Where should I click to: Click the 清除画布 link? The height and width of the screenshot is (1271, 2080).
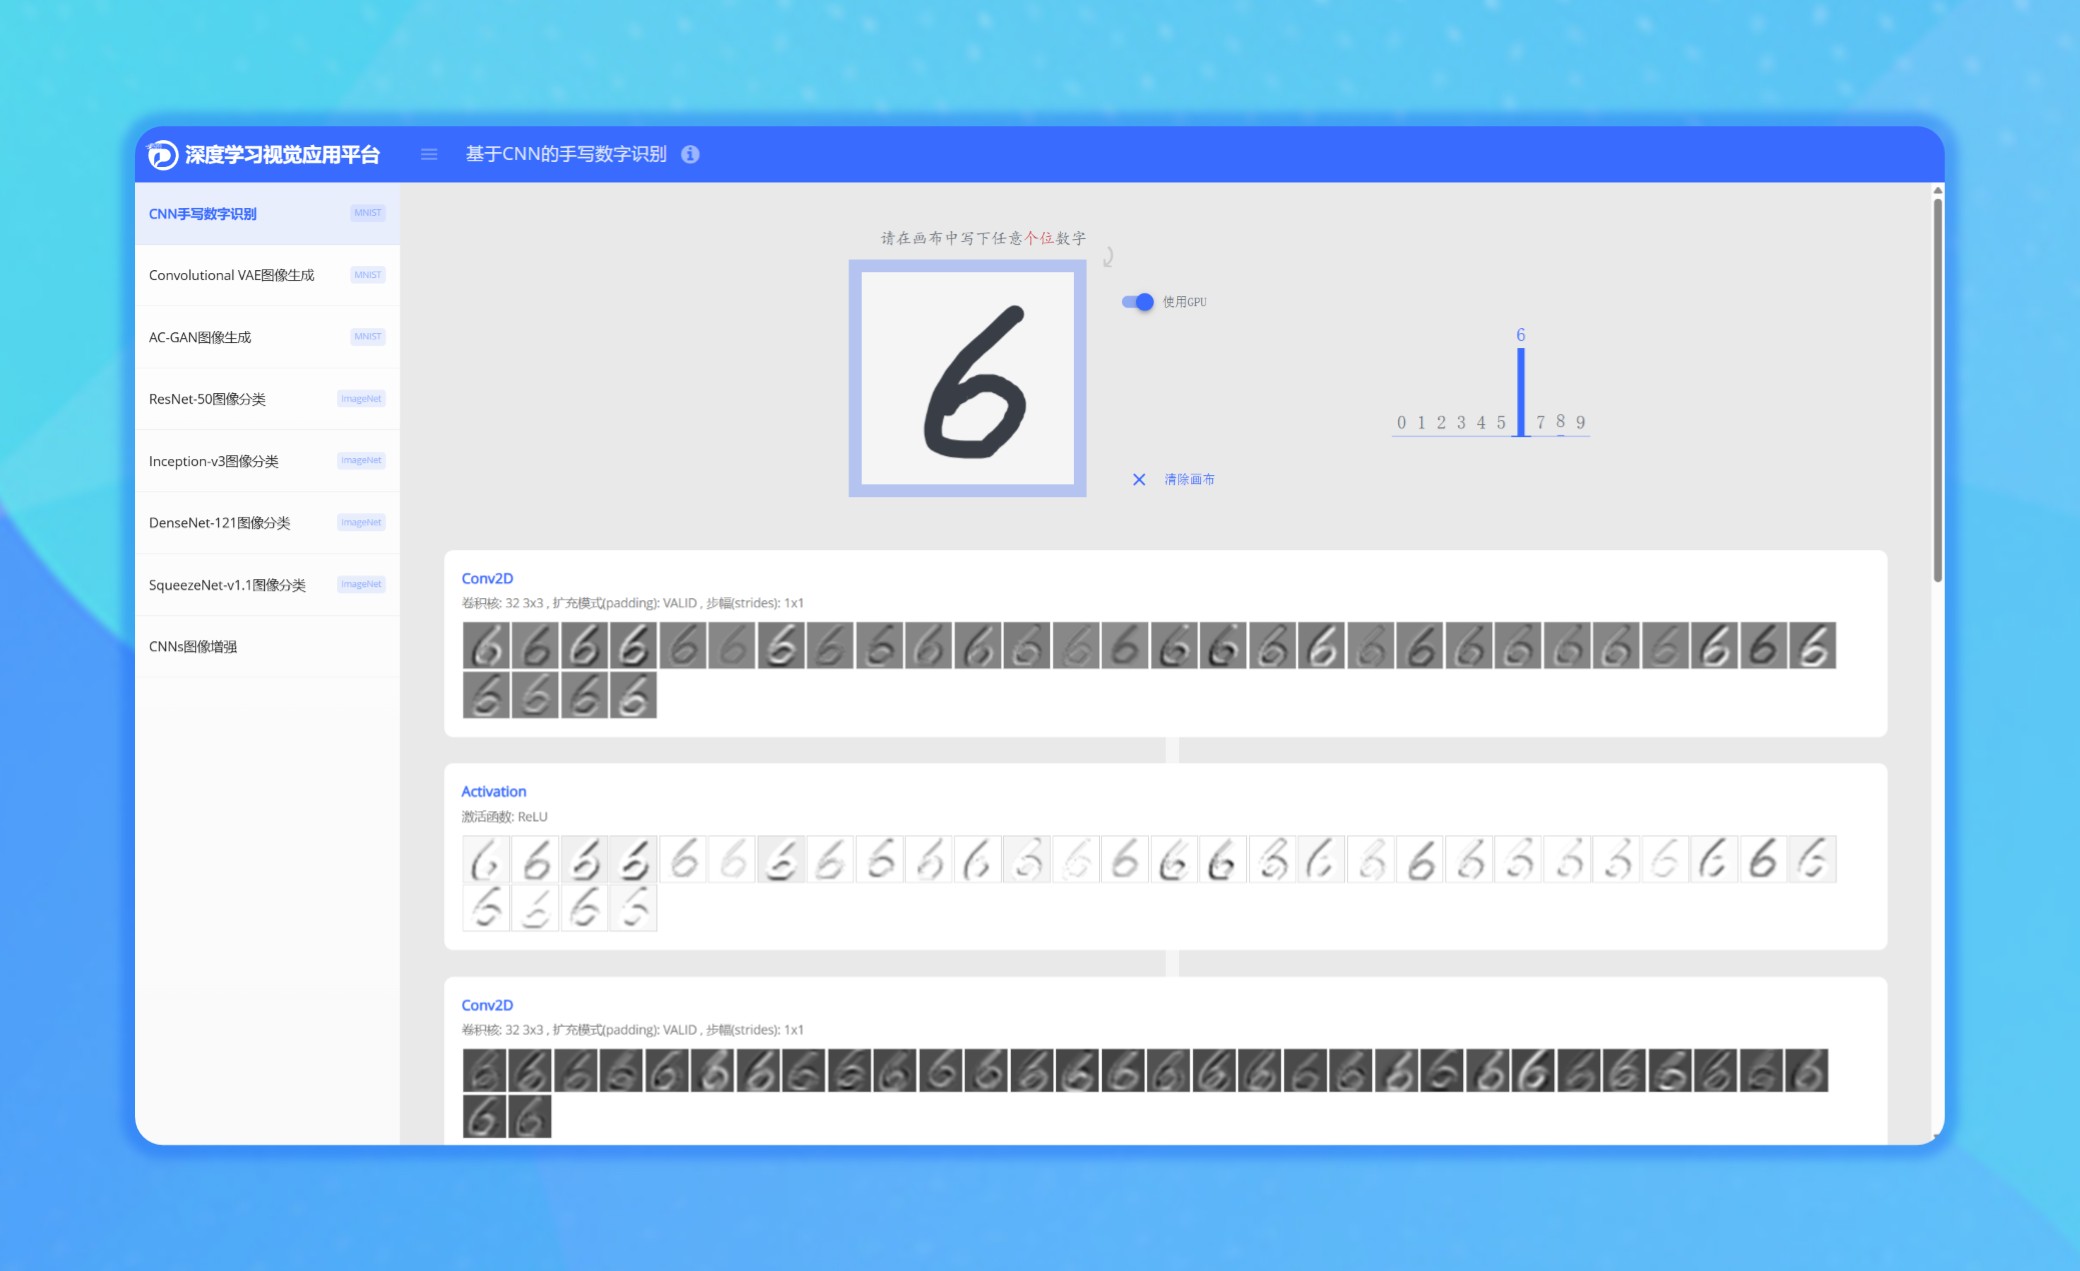click(x=1189, y=480)
